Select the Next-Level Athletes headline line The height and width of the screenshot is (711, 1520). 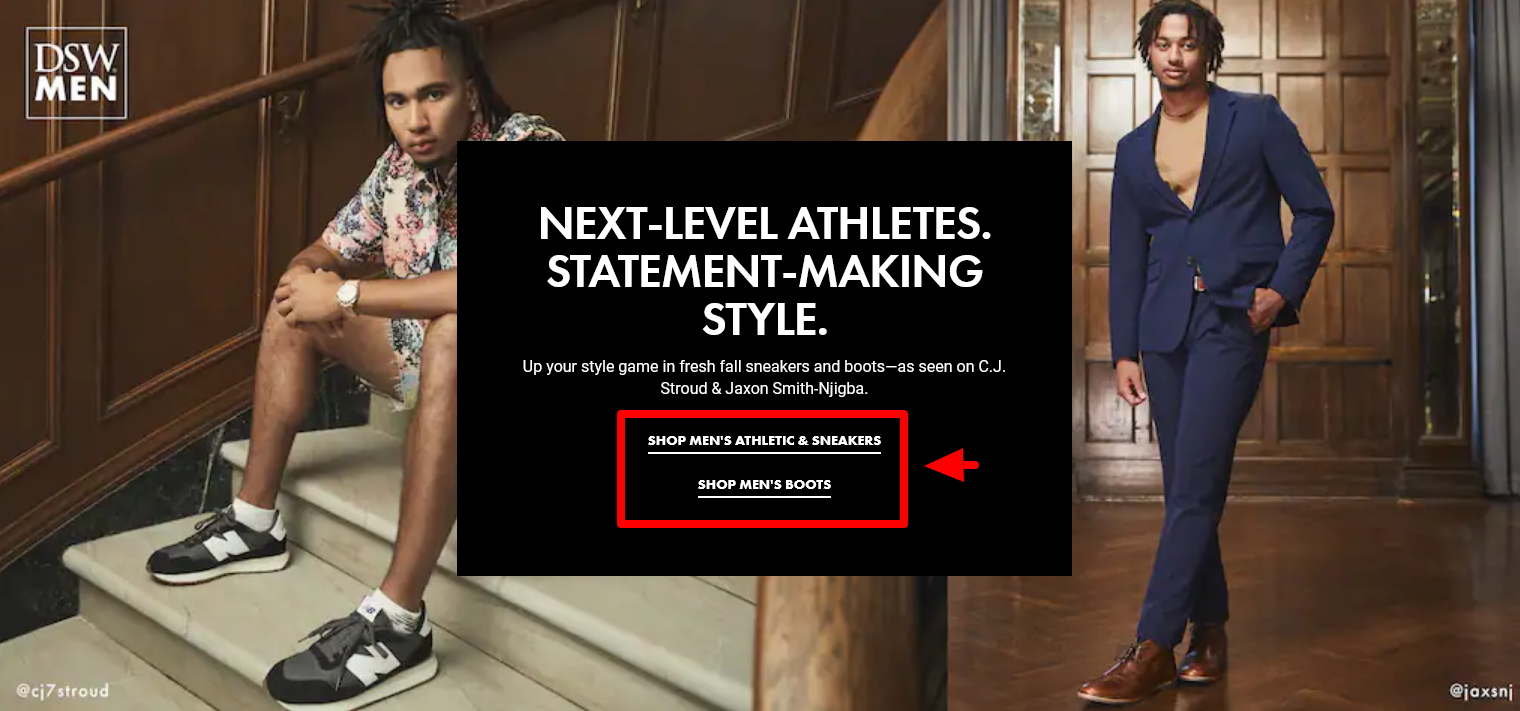point(764,224)
